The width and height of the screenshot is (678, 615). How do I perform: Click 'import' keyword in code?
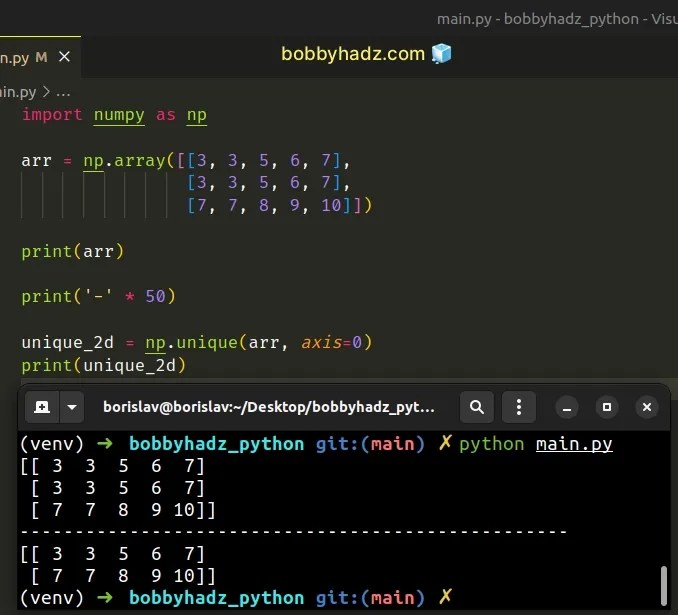coord(52,115)
